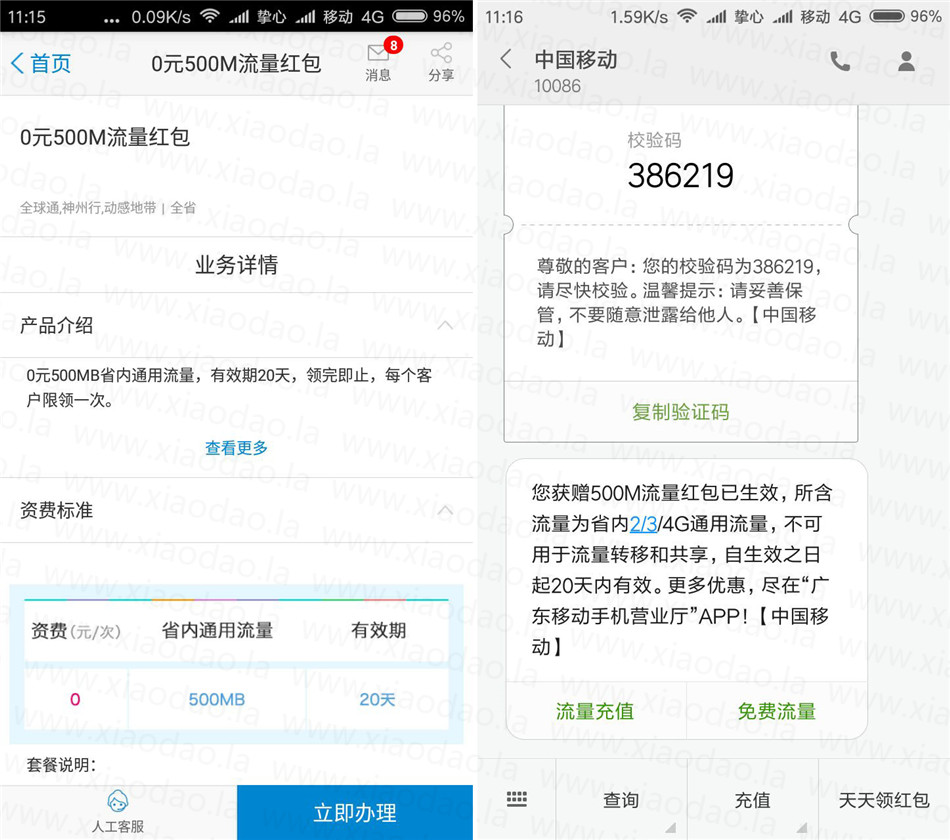Open the 天天领红包 menu
Screen dimensions: 950x840
pyautogui.click(x=884, y=800)
